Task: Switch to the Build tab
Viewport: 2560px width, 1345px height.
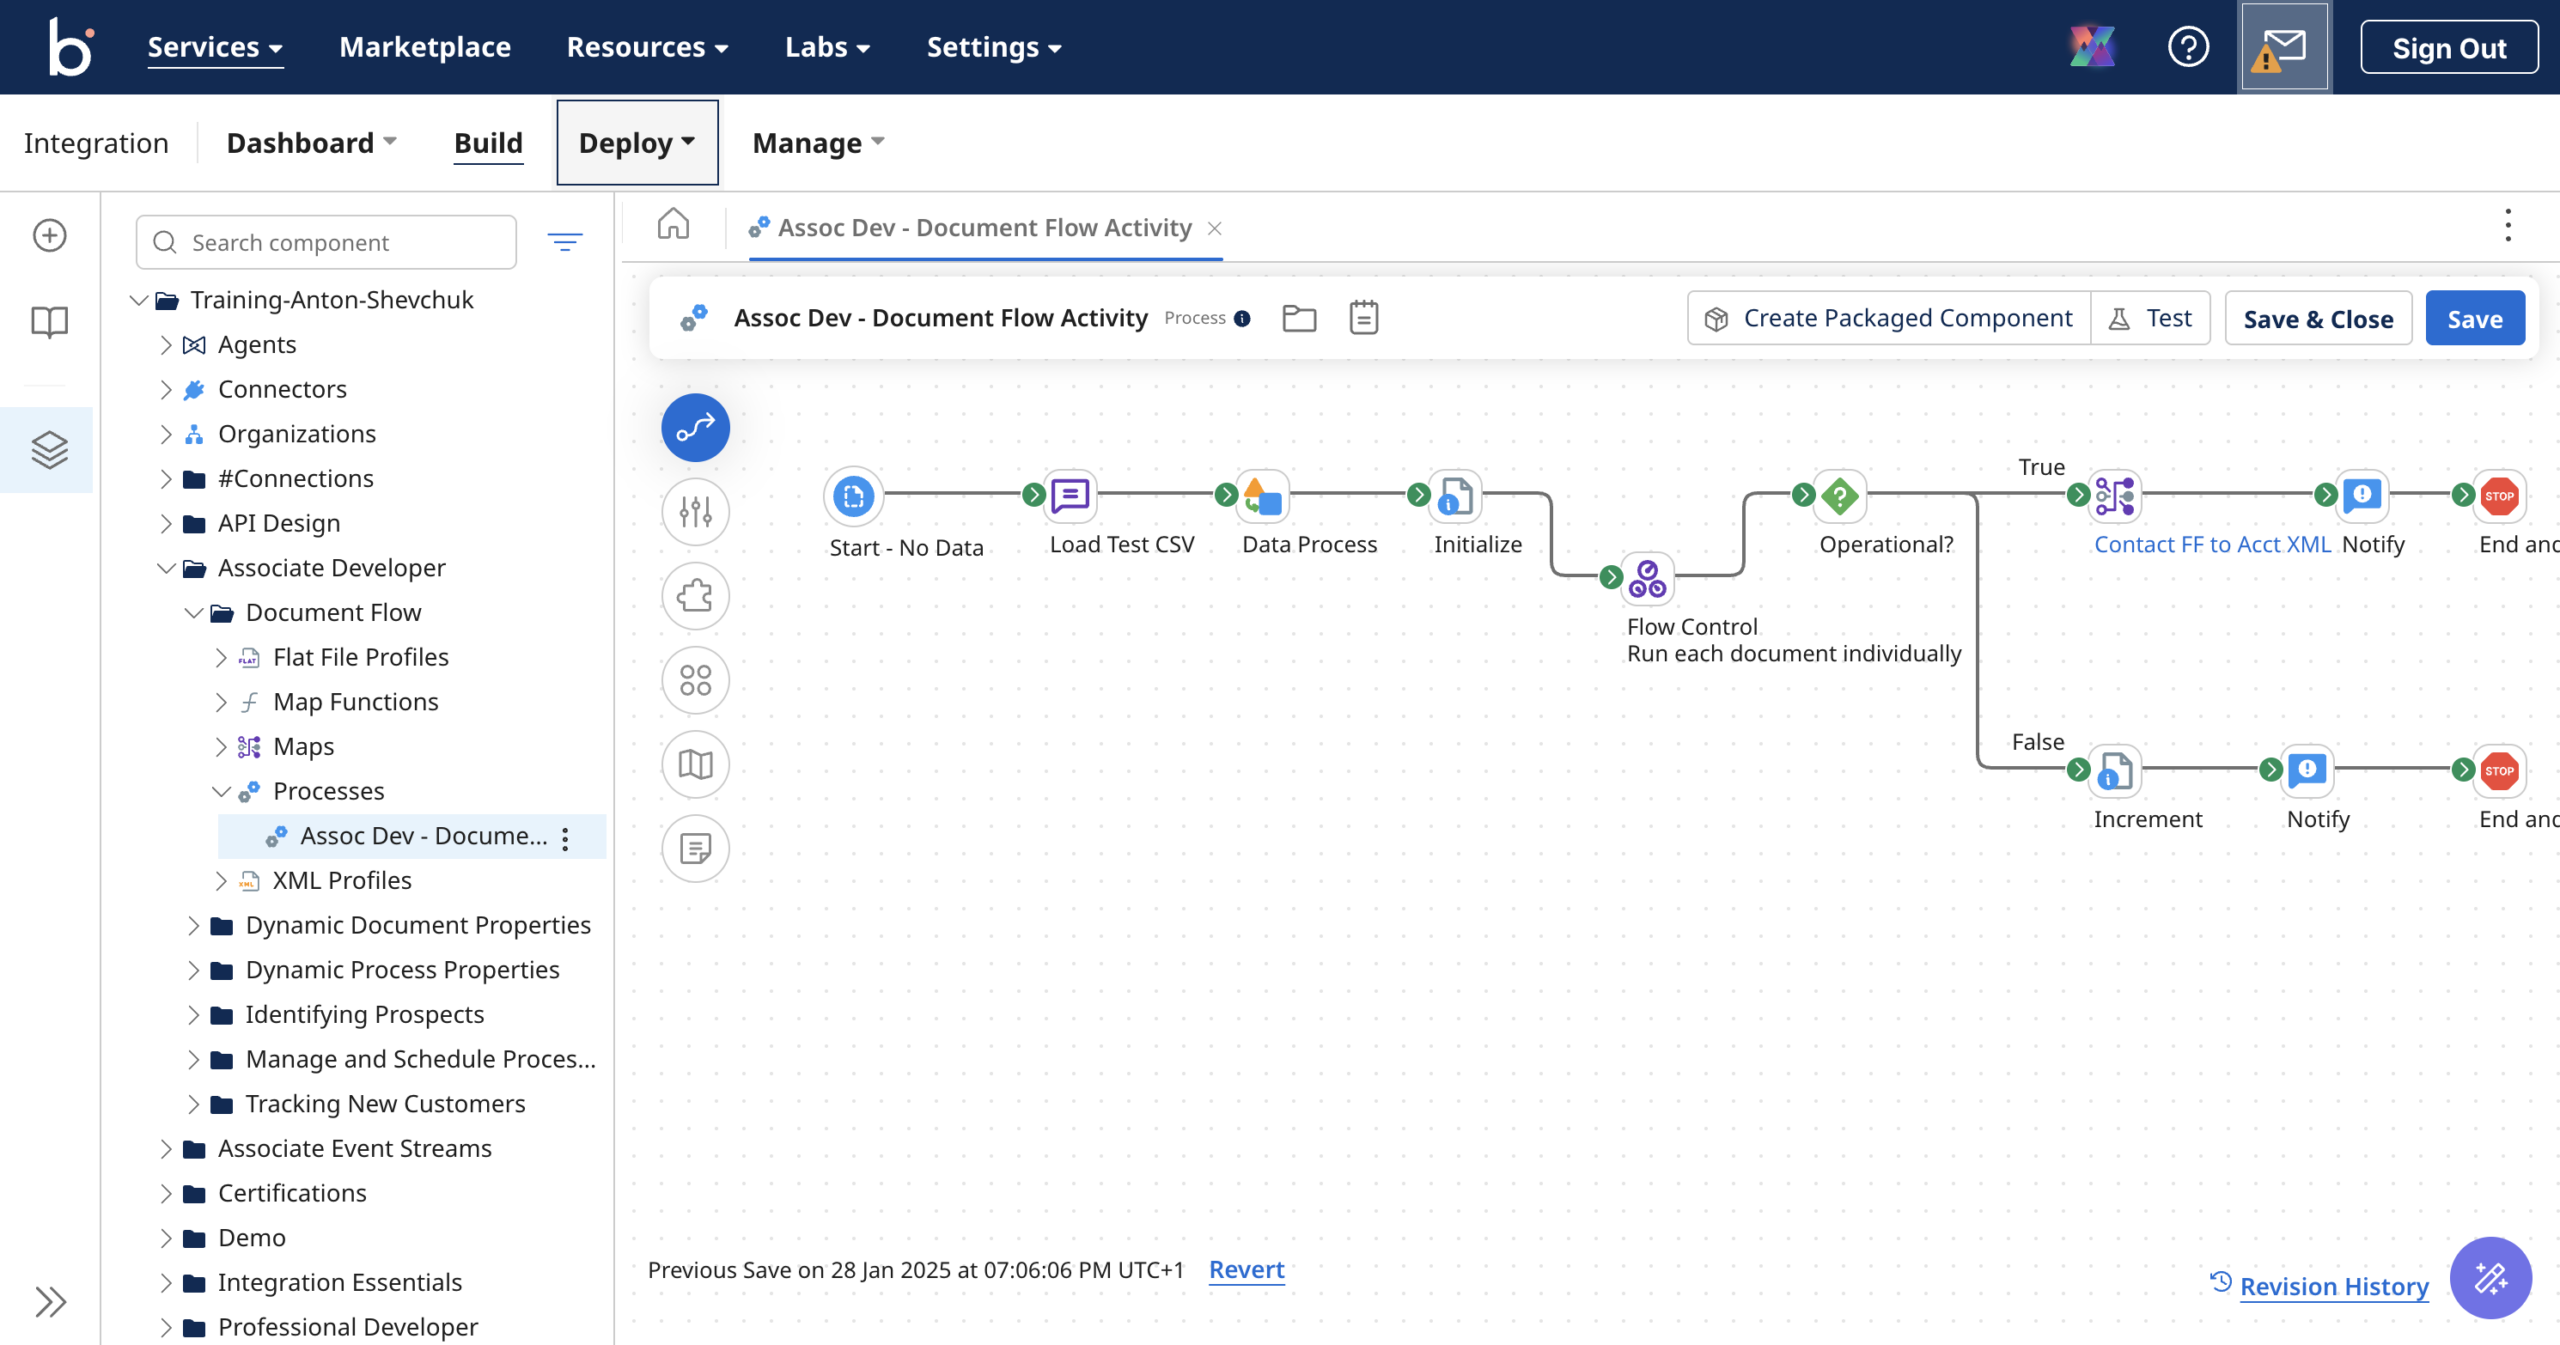Action: point(488,143)
